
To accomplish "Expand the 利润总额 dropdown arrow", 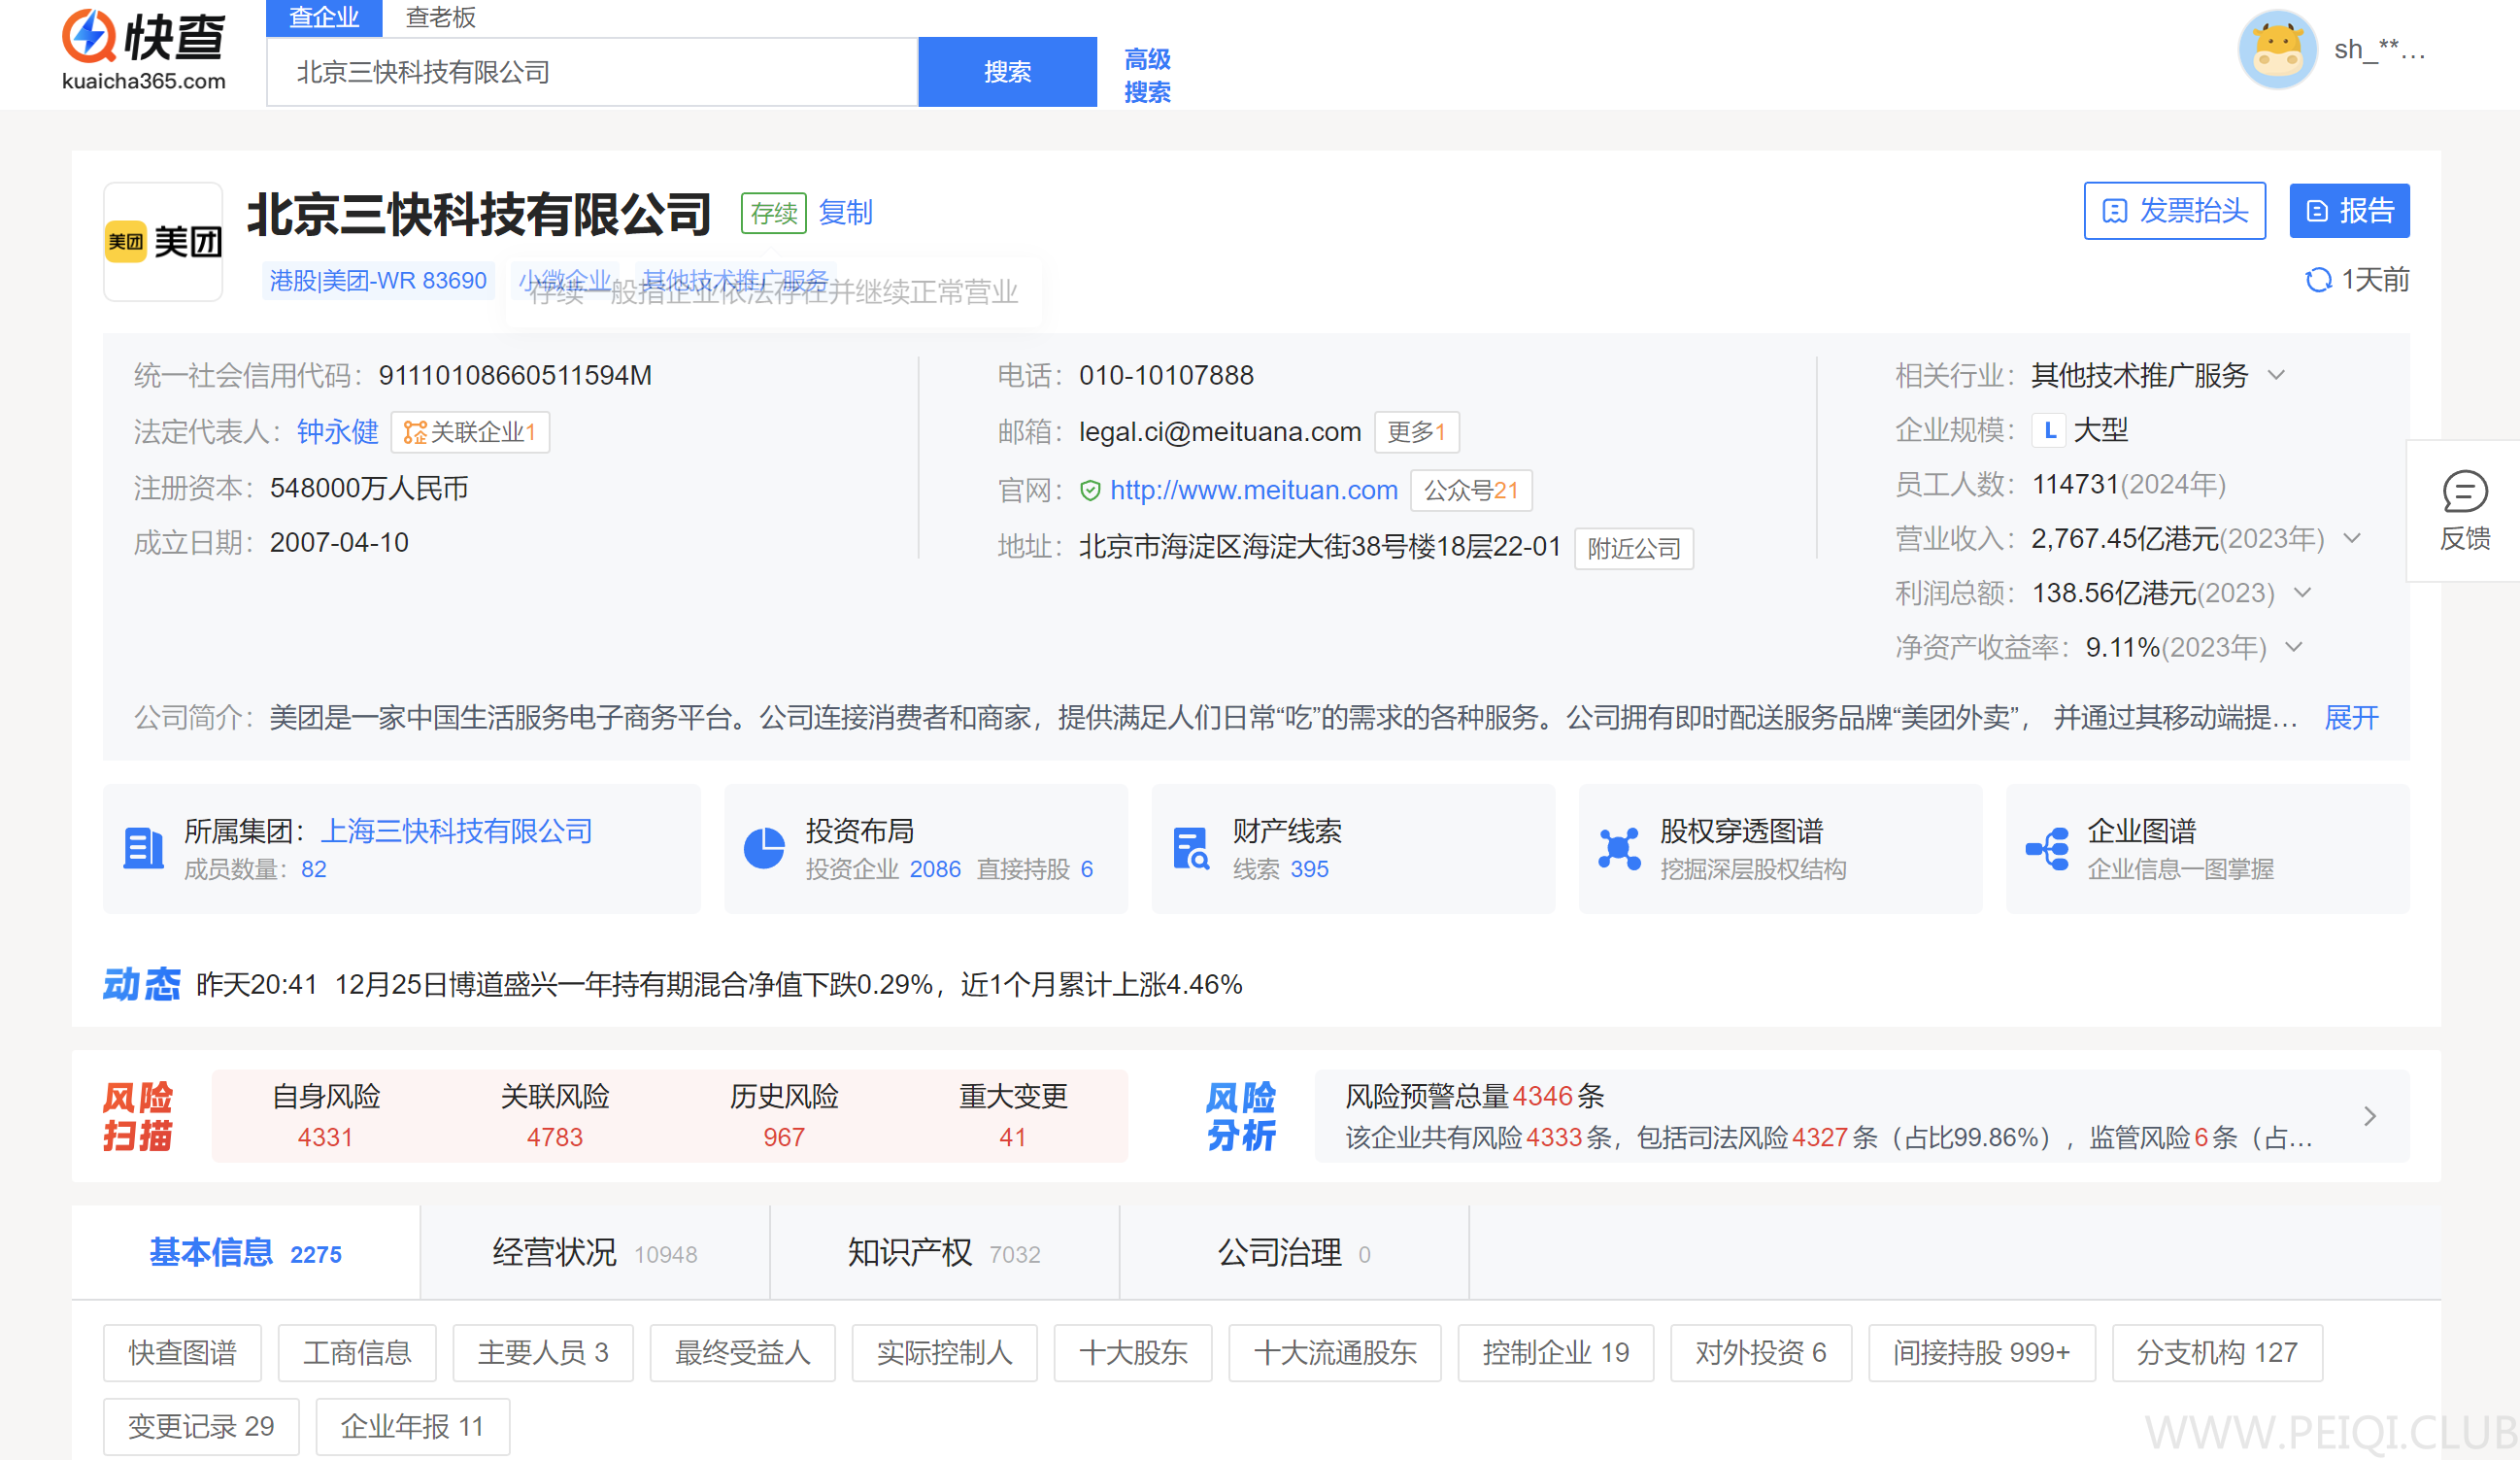I will click(2302, 592).
